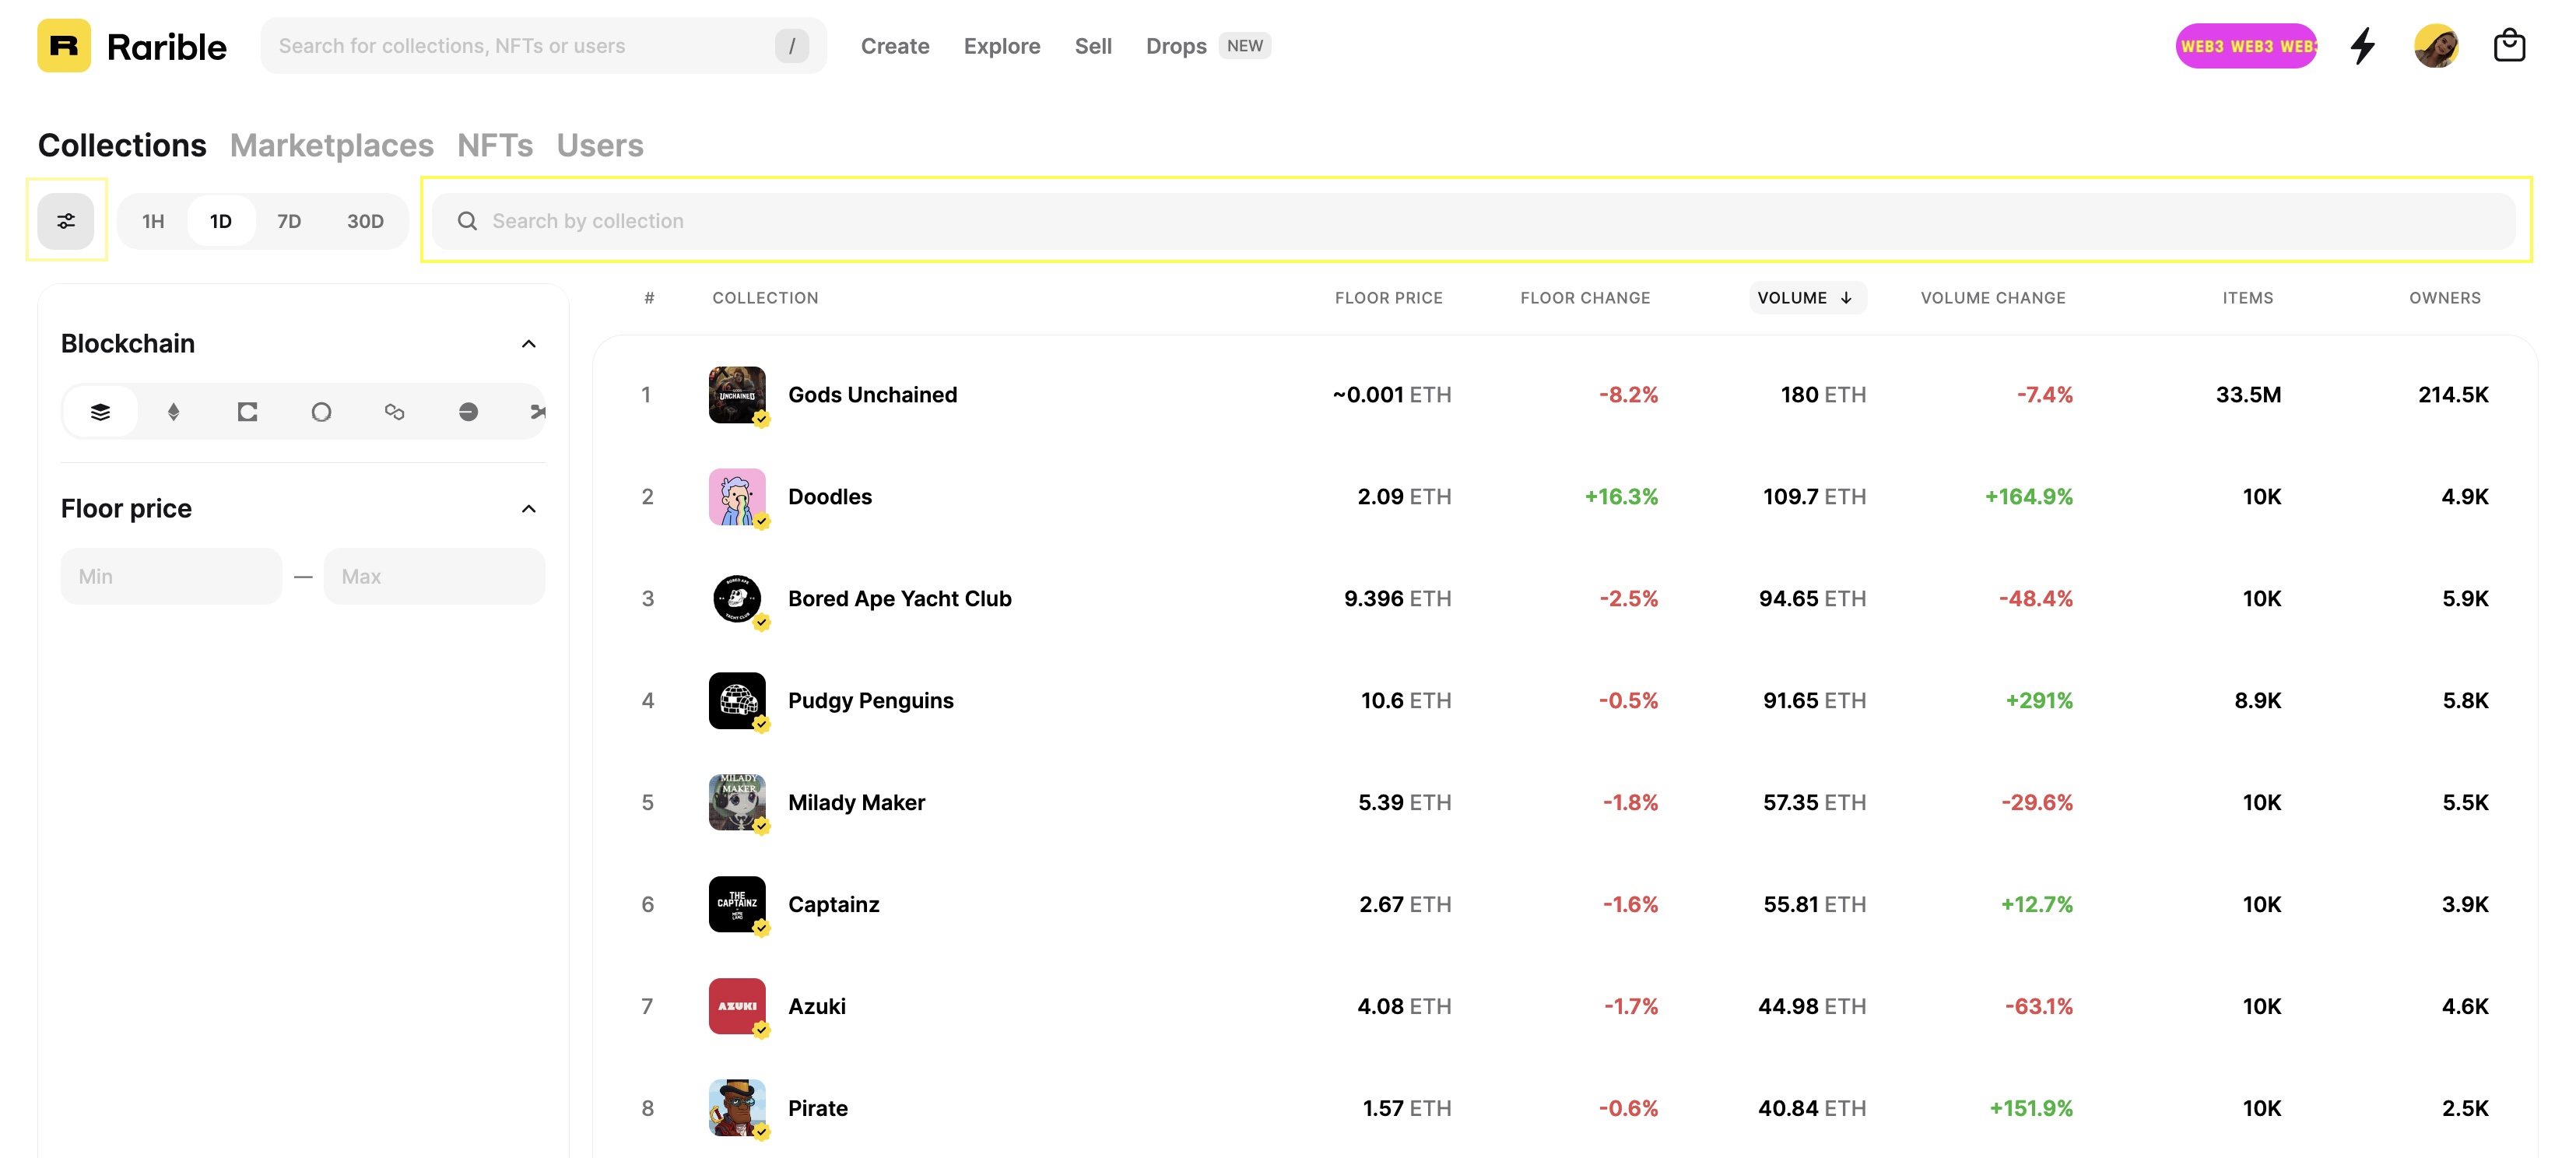Click Azuki volume 44.98 ETH
Viewport: 2576px width, 1158px height.
[1812, 1007]
